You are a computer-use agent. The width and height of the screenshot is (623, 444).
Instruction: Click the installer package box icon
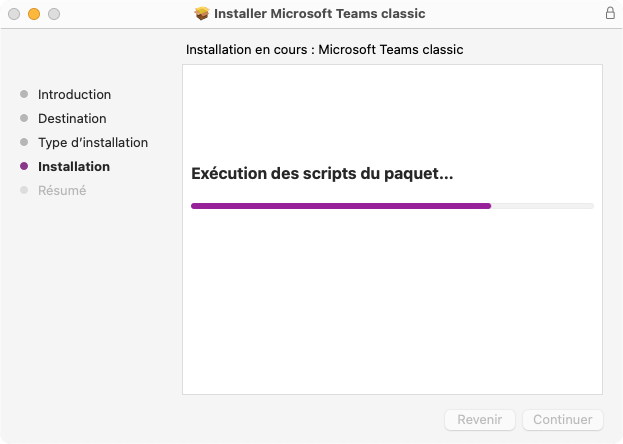tap(202, 14)
